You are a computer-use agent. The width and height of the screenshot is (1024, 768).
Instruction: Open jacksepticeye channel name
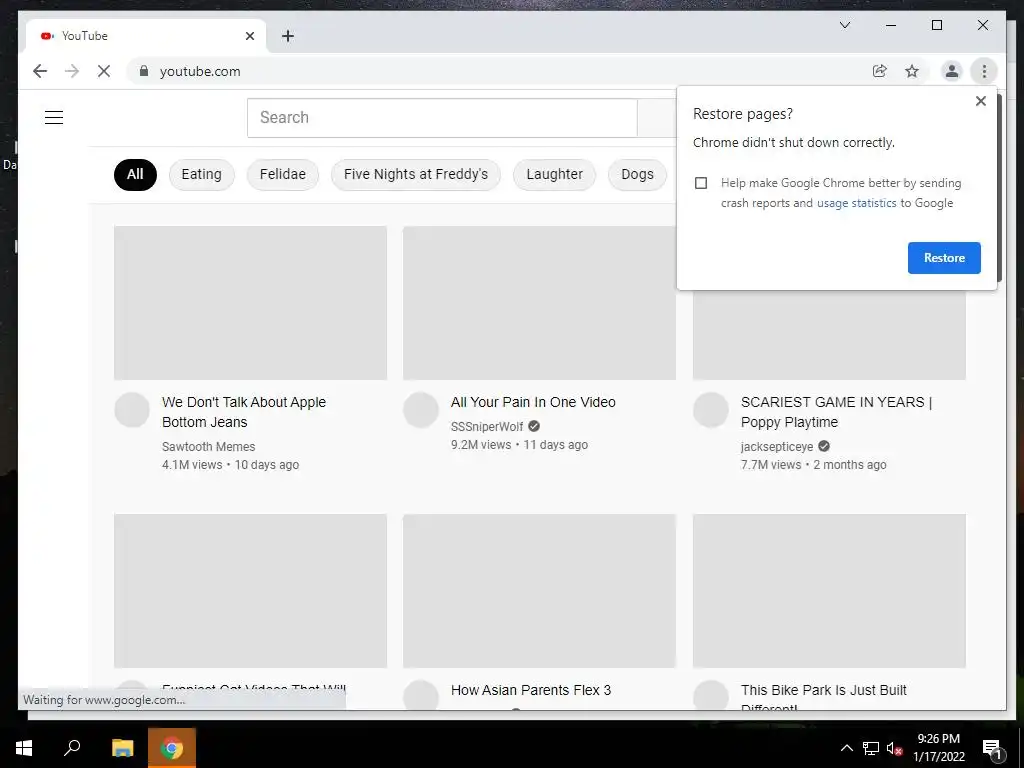(x=776, y=447)
